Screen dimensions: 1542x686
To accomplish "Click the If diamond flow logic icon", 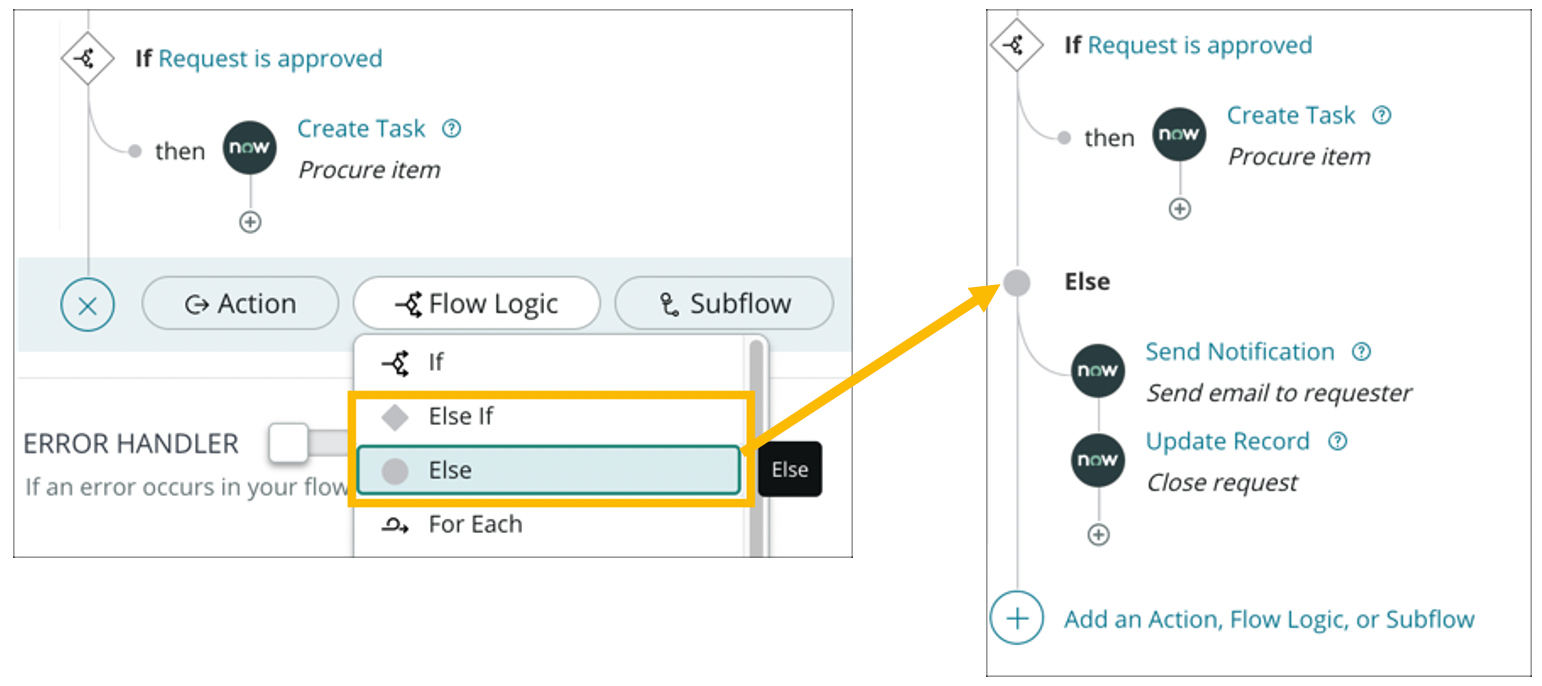I will (x=88, y=58).
